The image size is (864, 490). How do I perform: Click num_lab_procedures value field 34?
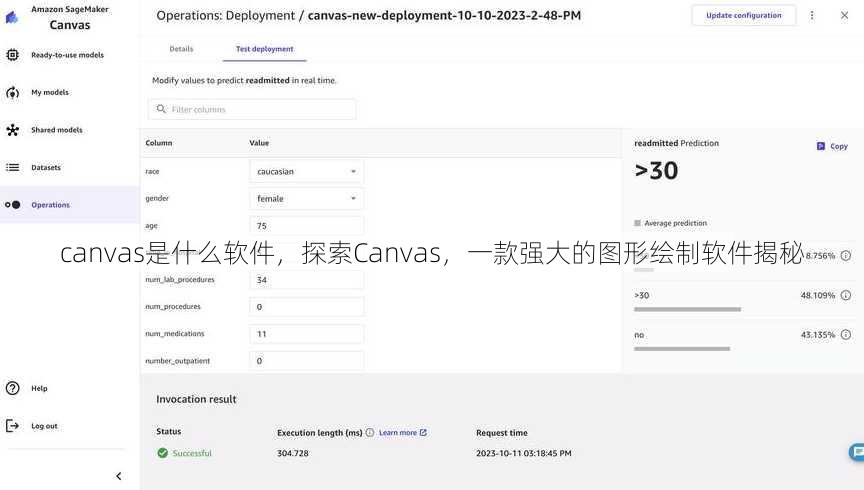tap(306, 280)
